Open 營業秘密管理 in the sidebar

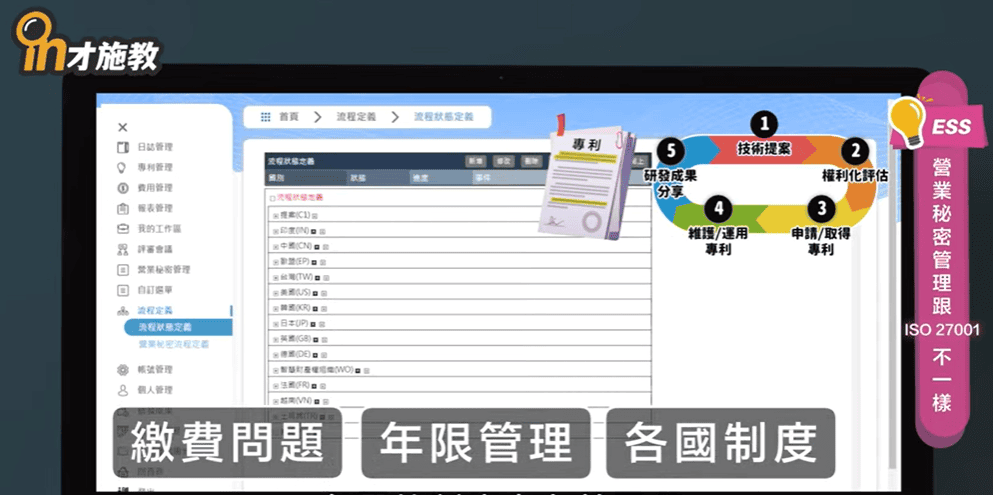(x=163, y=270)
